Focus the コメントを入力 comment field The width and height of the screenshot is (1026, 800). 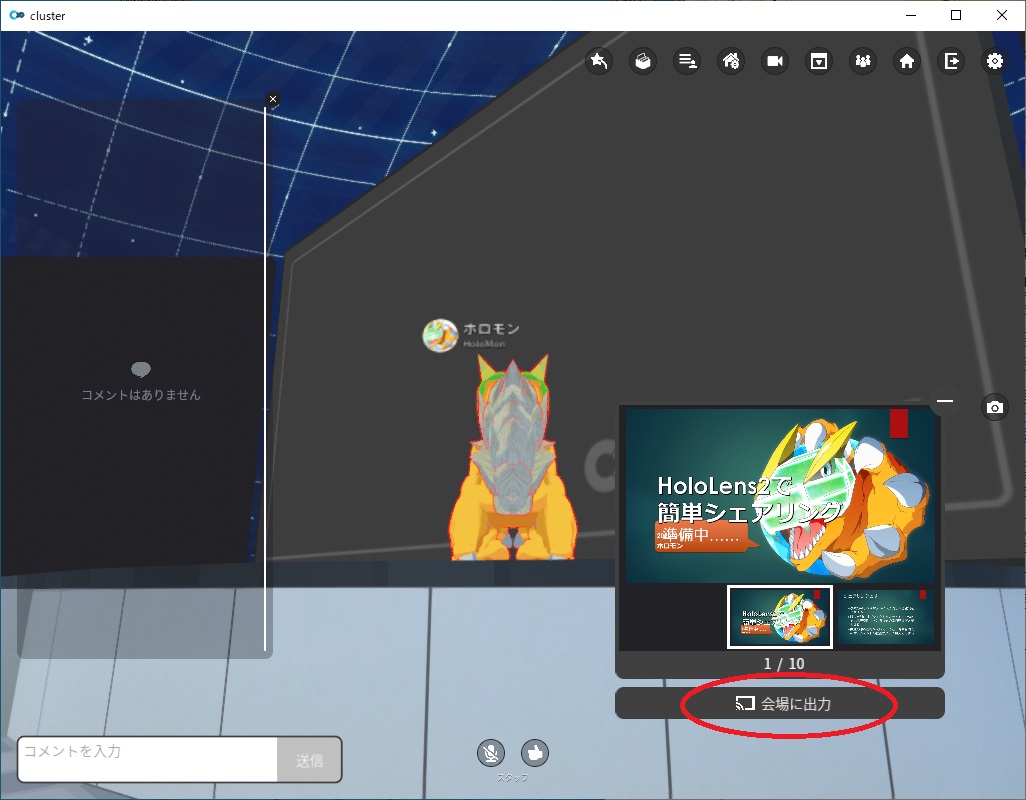(148, 759)
